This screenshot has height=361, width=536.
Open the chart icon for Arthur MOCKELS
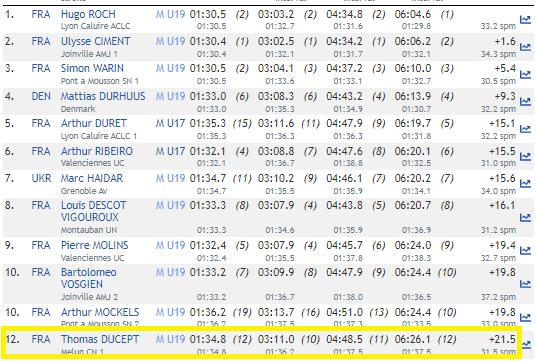tap(525, 318)
